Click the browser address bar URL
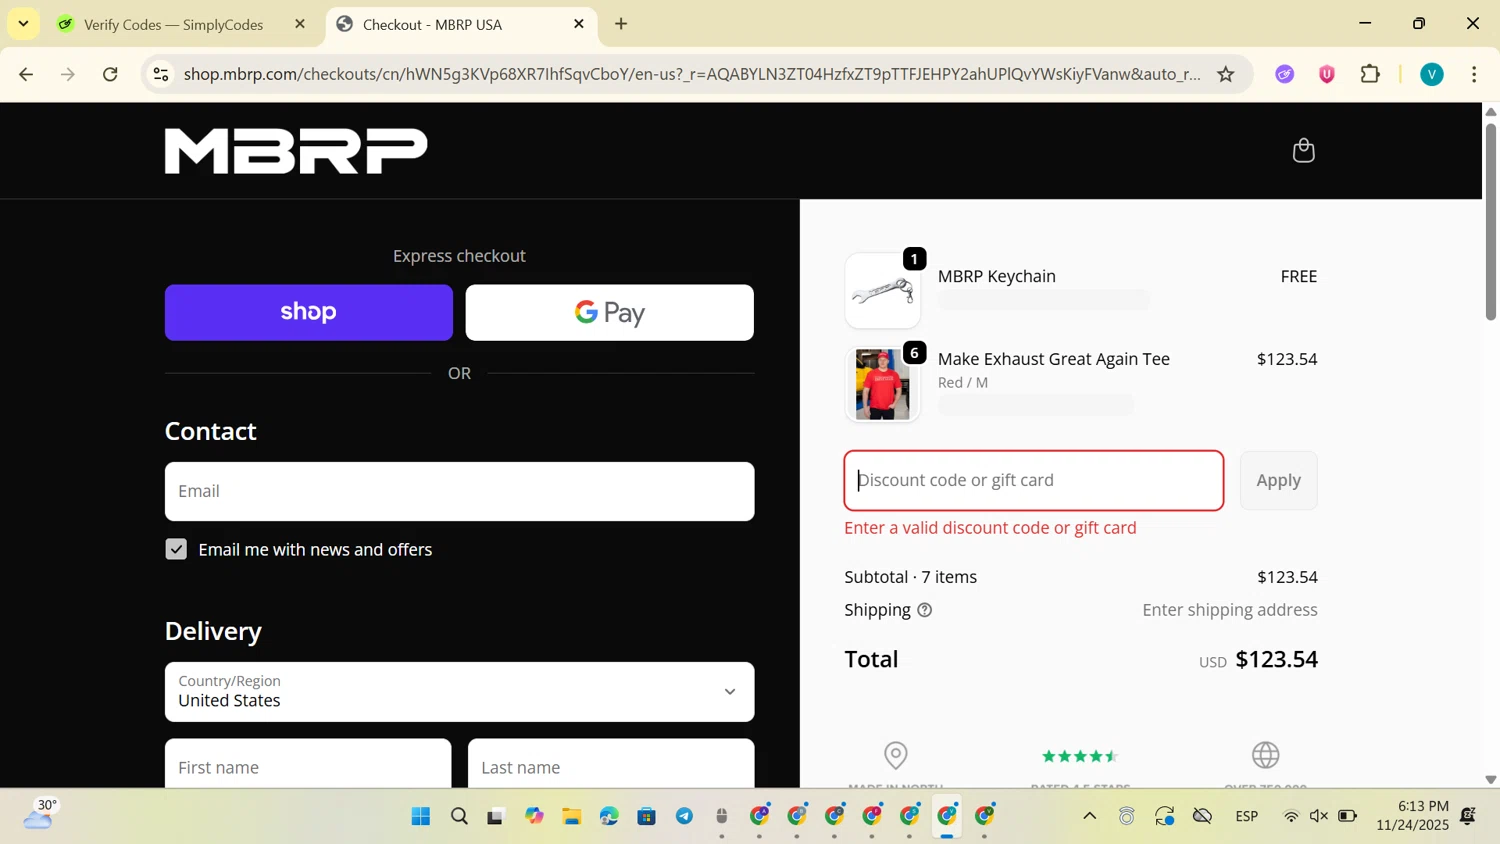The width and height of the screenshot is (1500, 844). pos(692,74)
